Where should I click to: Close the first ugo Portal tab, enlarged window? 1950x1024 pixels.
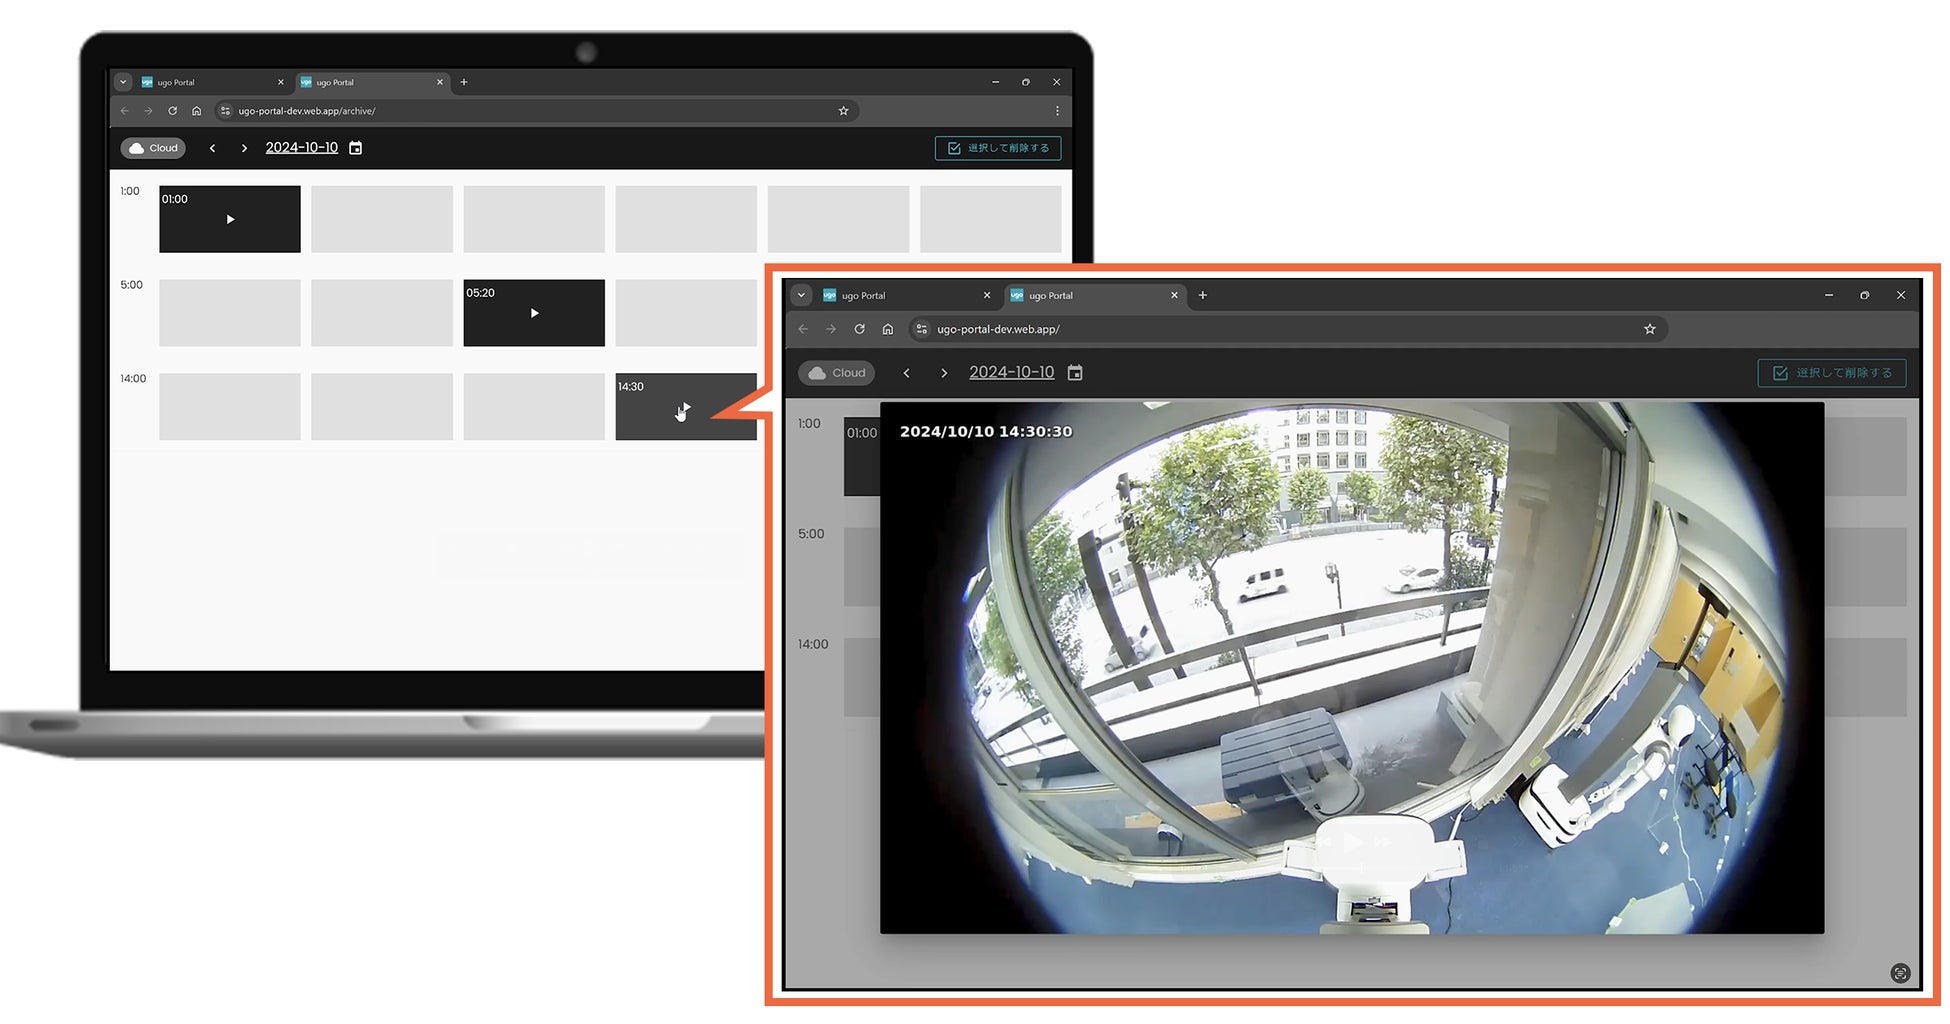987,295
